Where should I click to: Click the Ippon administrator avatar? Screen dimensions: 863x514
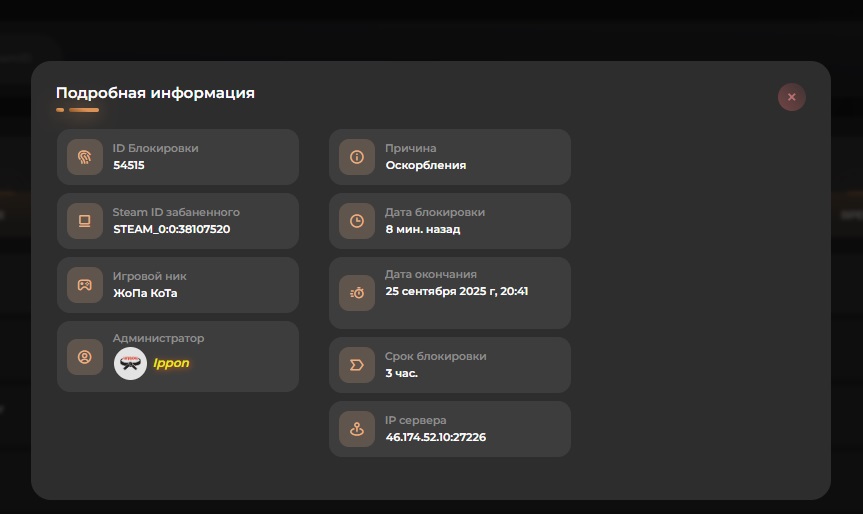(130, 363)
